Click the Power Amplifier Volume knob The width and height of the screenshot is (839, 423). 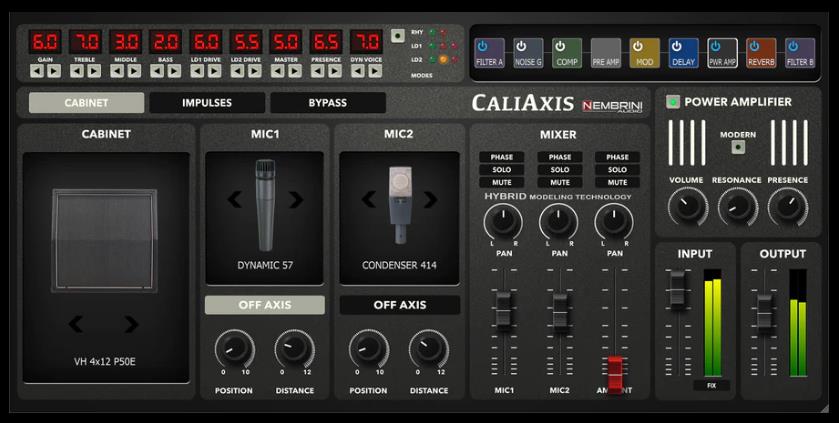(x=688, y=206)
